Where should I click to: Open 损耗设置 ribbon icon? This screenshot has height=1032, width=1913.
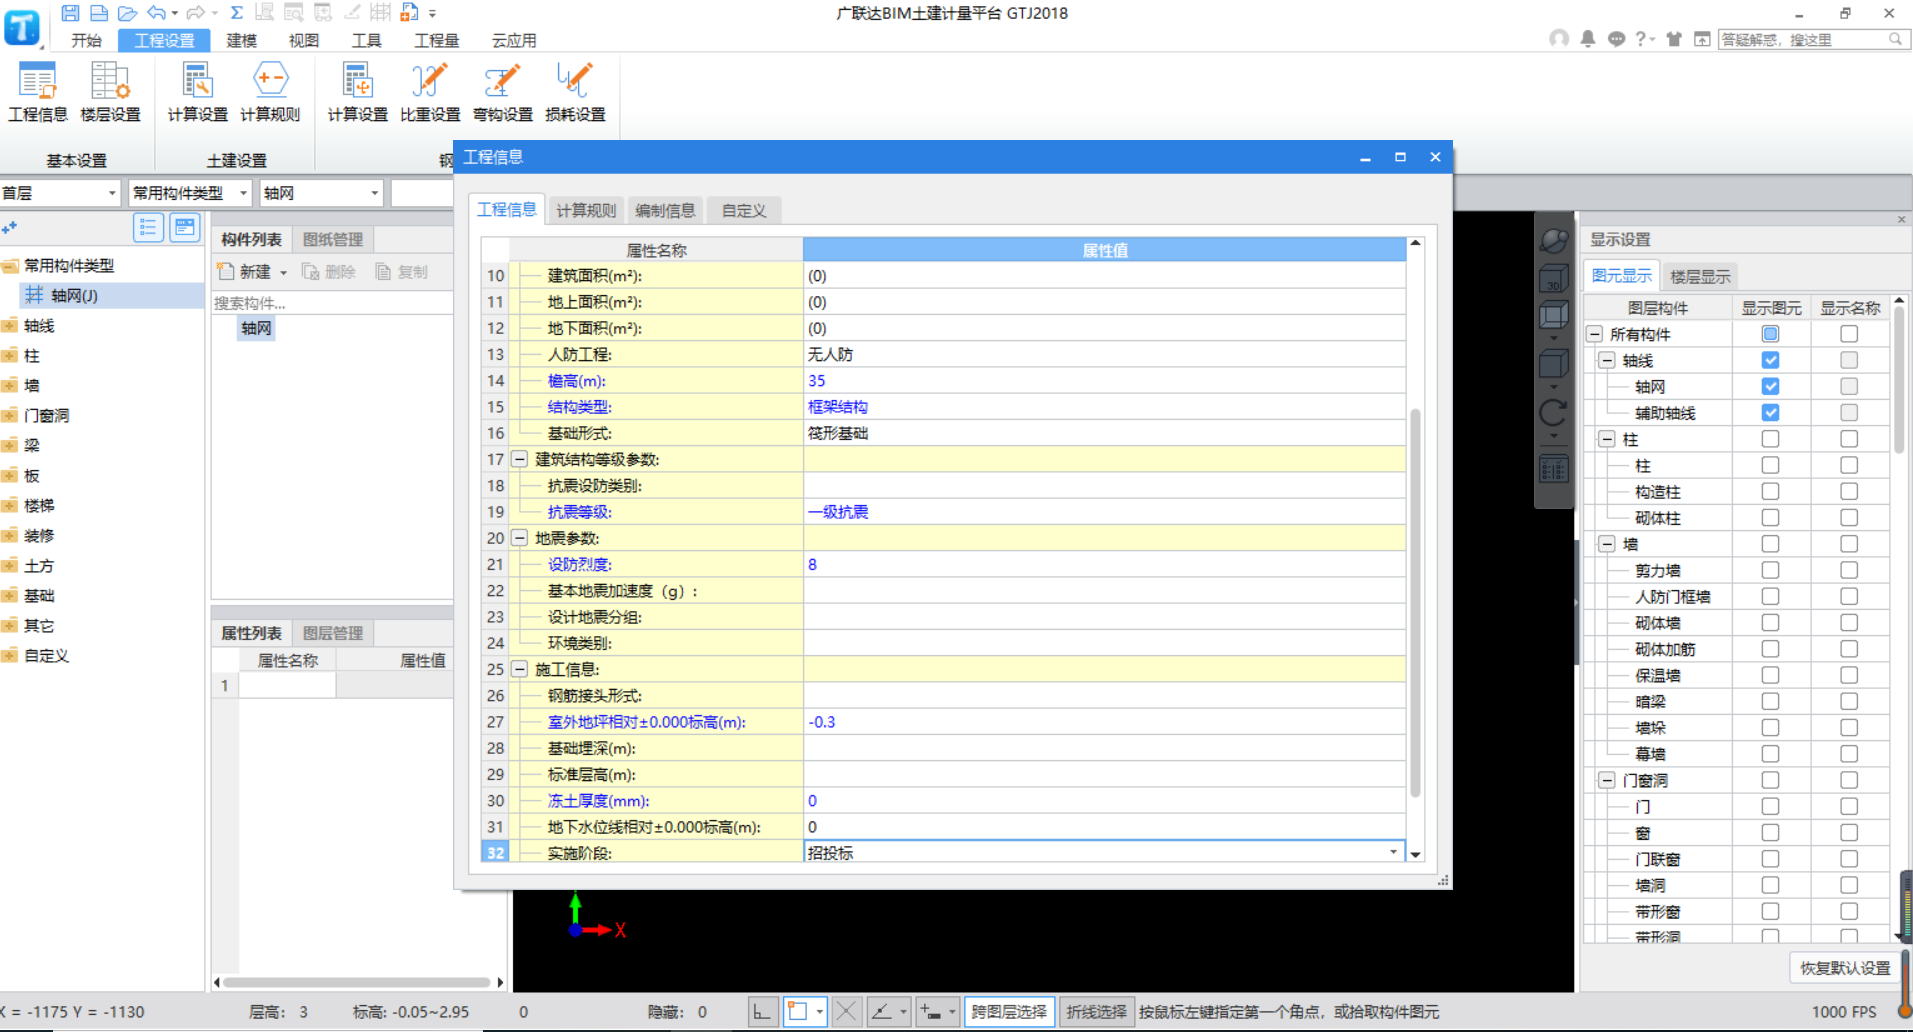tap(575, 92)
